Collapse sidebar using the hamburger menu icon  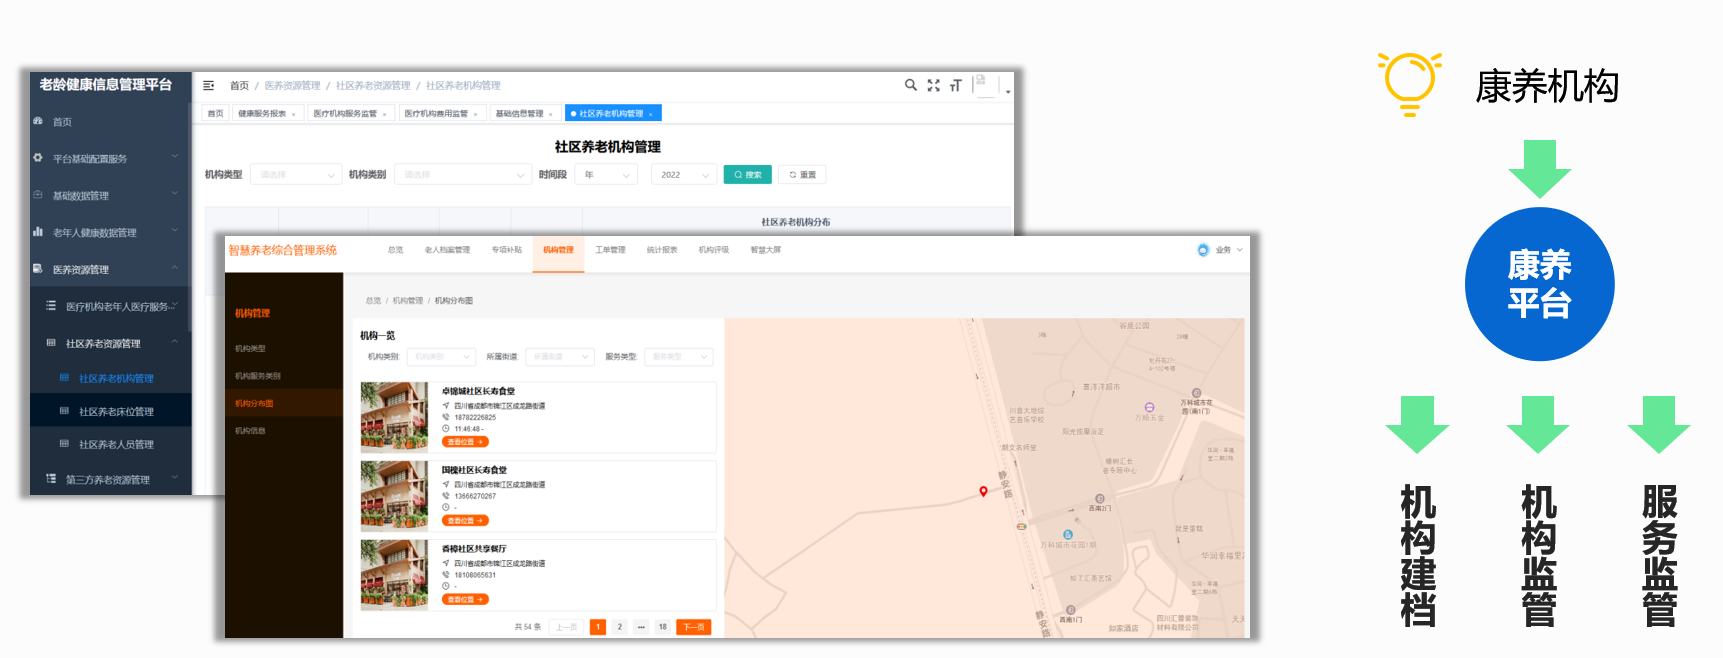(208, 86)
